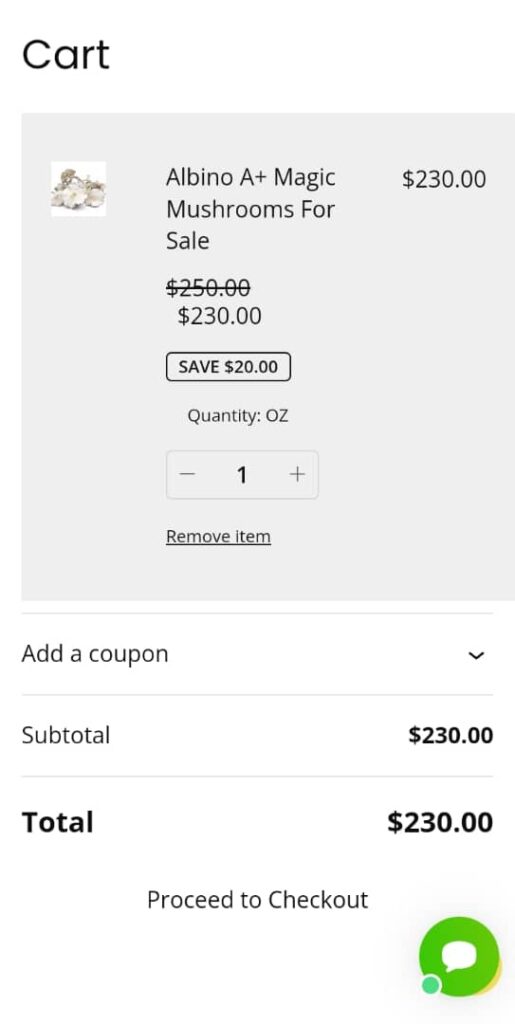This screenshot has height=1024, width=515.
Task: Click the chevron arrow beside Add a coupon
Action: (x=477, y=656)
